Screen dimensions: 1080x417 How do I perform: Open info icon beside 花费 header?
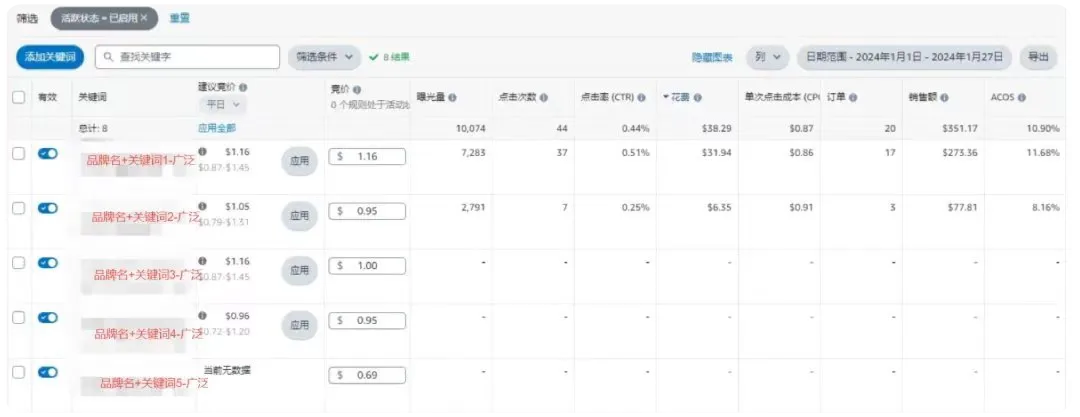coord(697,98)
